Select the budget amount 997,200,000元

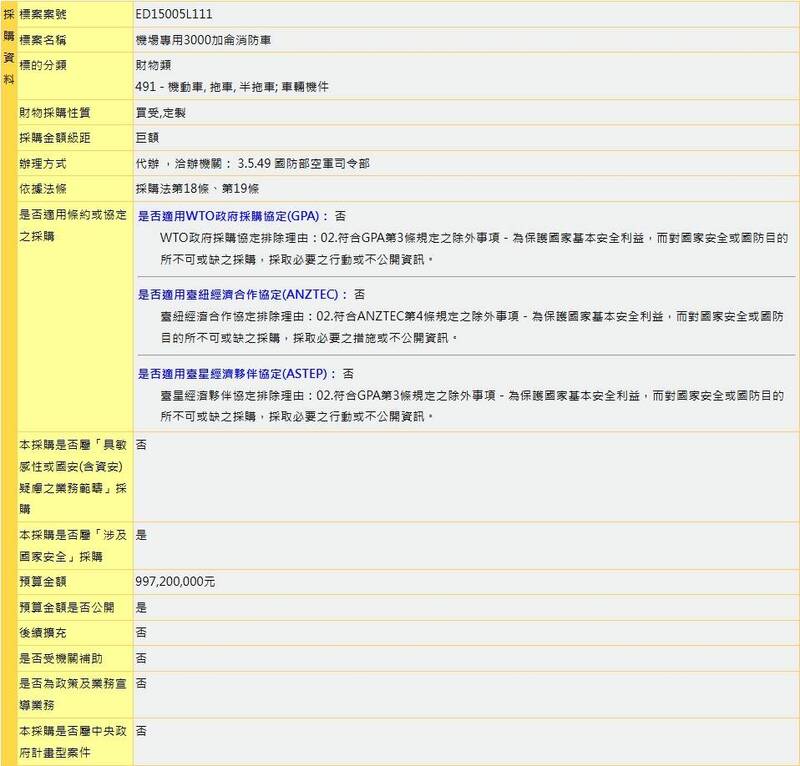175,581
